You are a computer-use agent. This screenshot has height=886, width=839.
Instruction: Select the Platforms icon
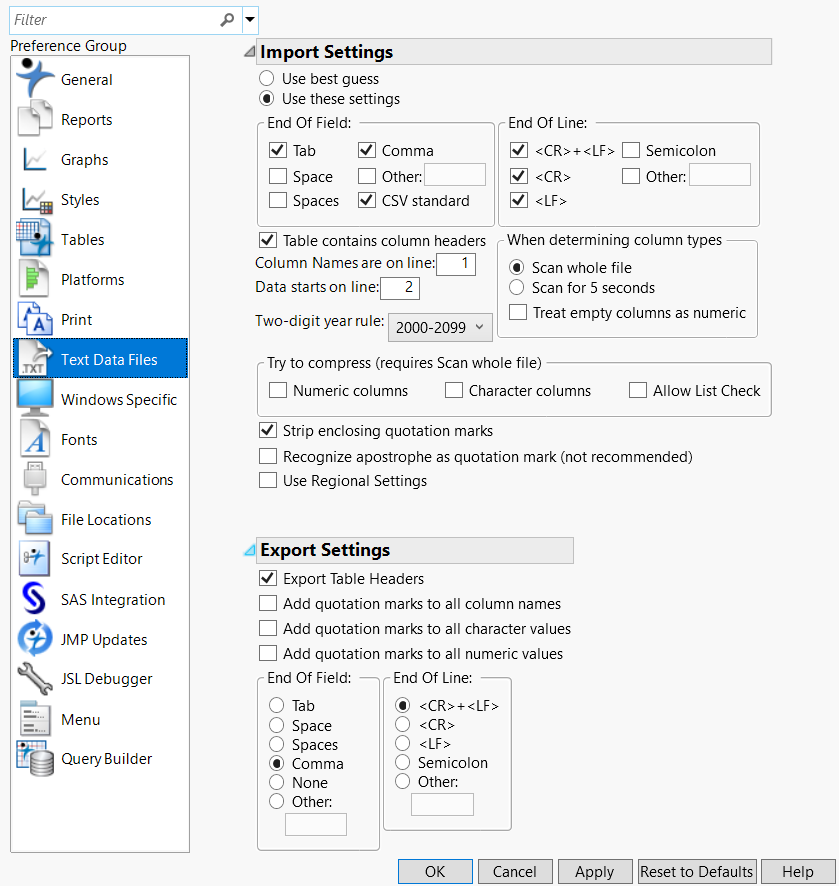pyautogui.click(x=34, y=279)
